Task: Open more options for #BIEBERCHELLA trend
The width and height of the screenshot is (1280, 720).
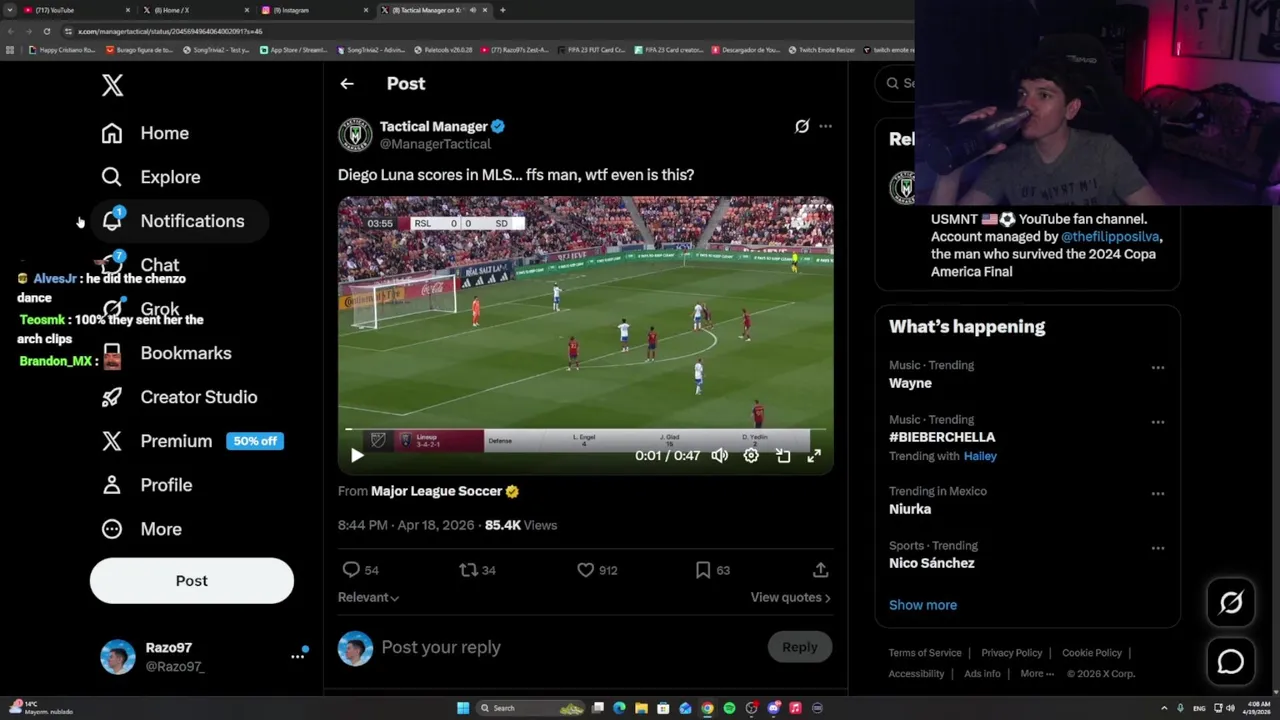Action: click(1158, 422)
